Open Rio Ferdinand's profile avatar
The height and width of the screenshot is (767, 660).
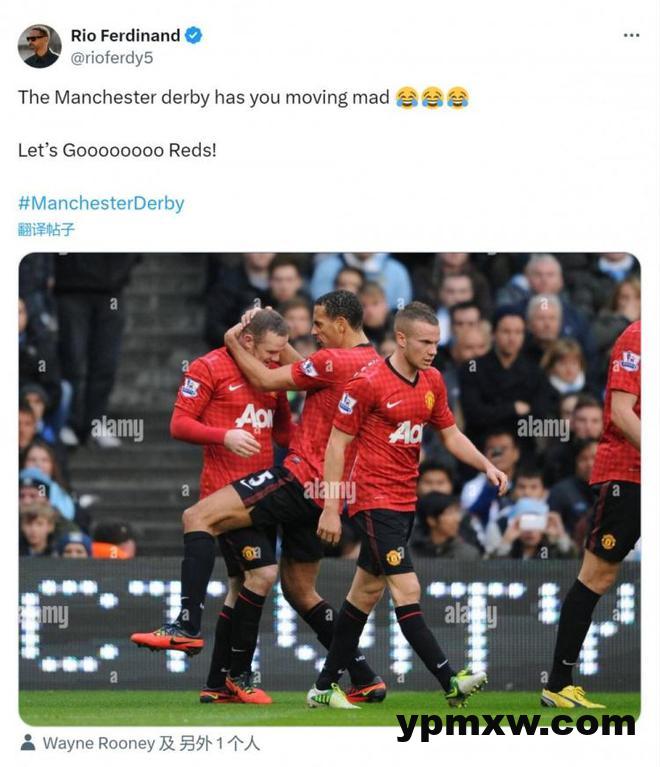(40, 46)
